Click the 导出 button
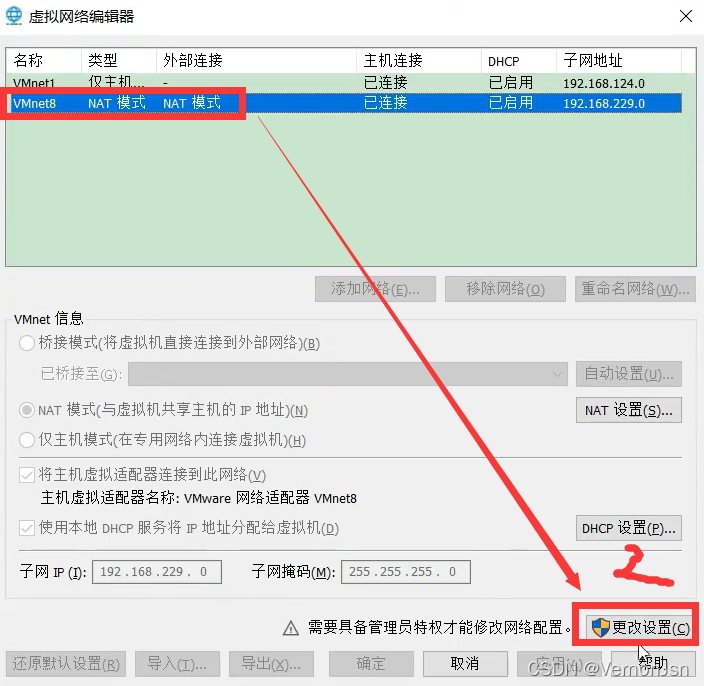The height and width of the screenshot is (686, 704). coord(271,664)
